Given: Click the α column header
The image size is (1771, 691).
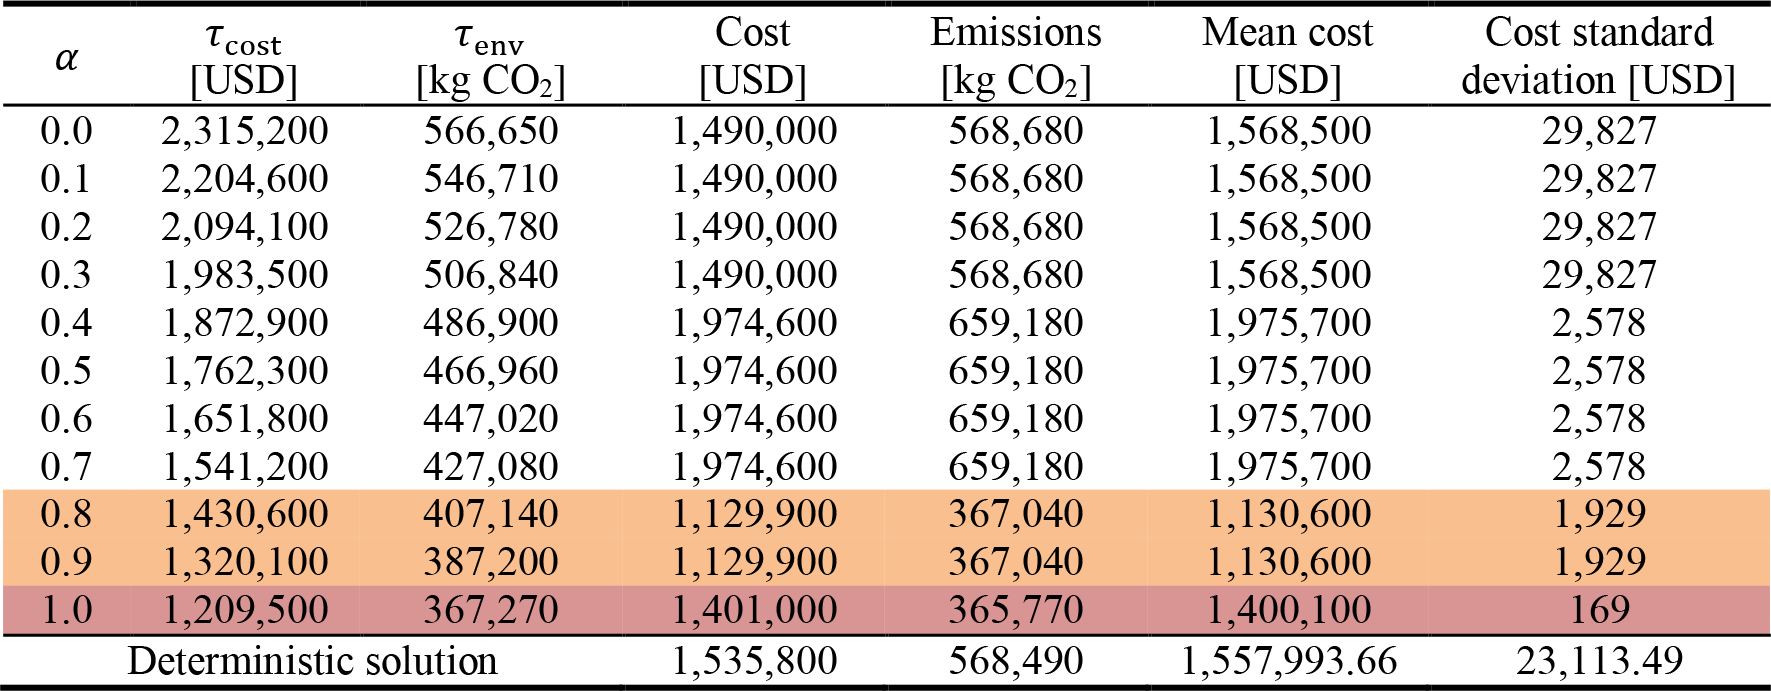Looking at the screenshot, I should pos(66,58).
